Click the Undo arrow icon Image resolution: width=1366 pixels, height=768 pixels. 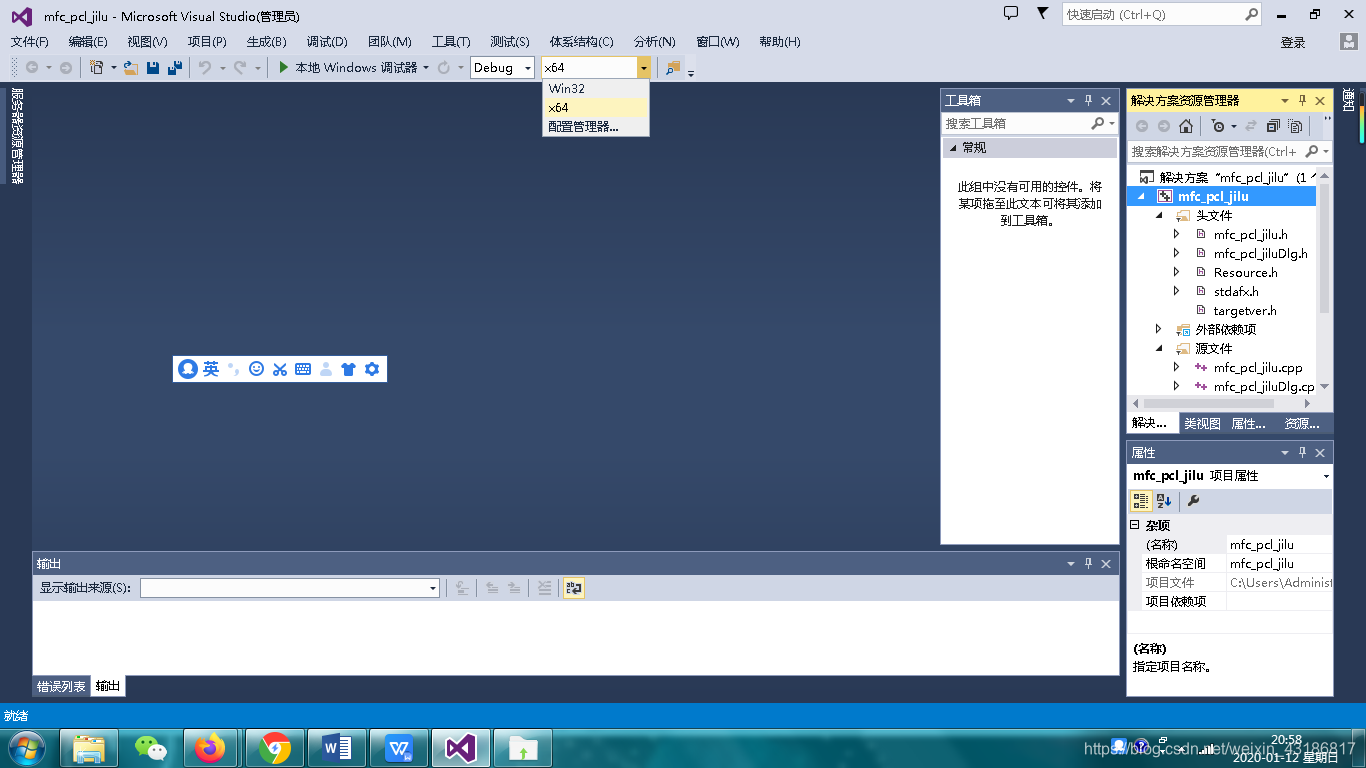205,67
